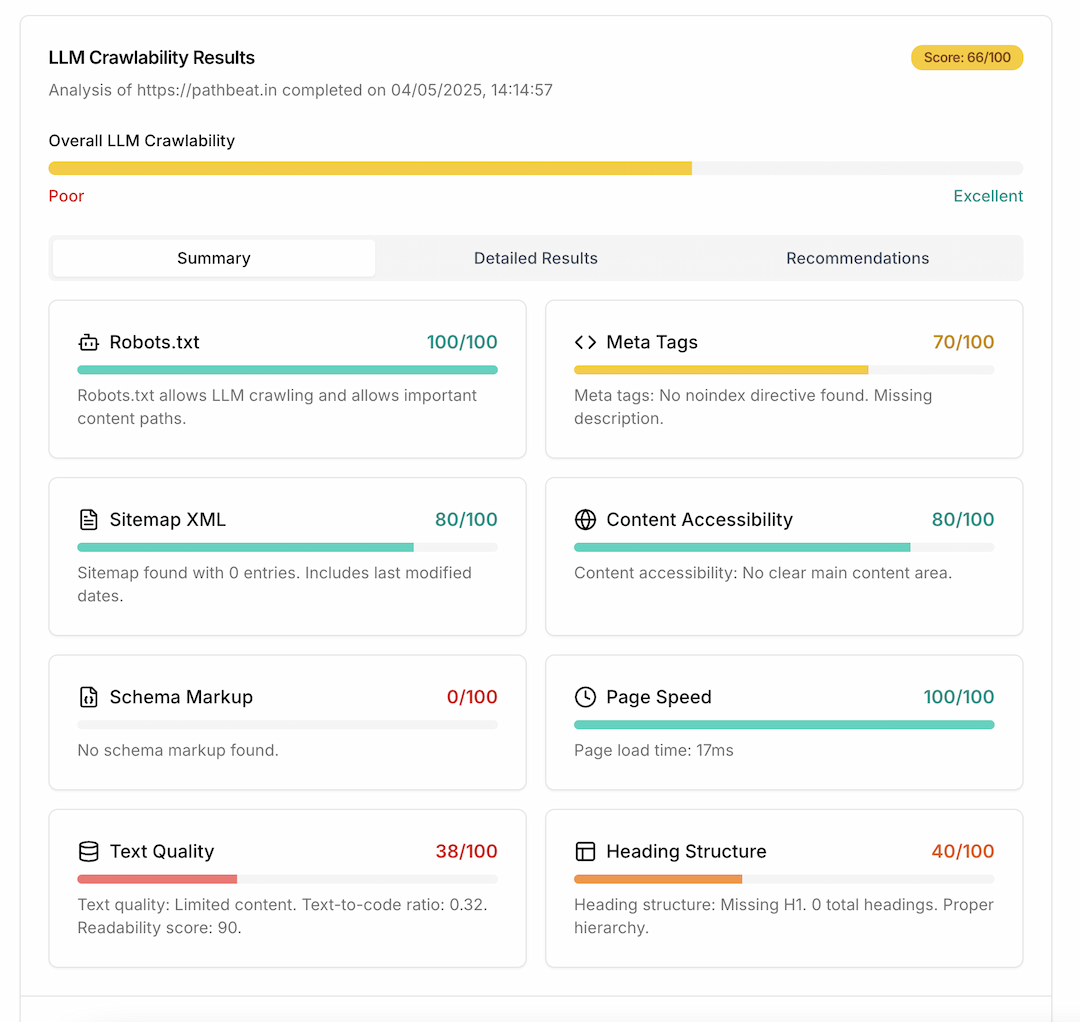
Task: Click the Sitemap XML document icon
Action: pyautogui.click(x=89, y=520)
